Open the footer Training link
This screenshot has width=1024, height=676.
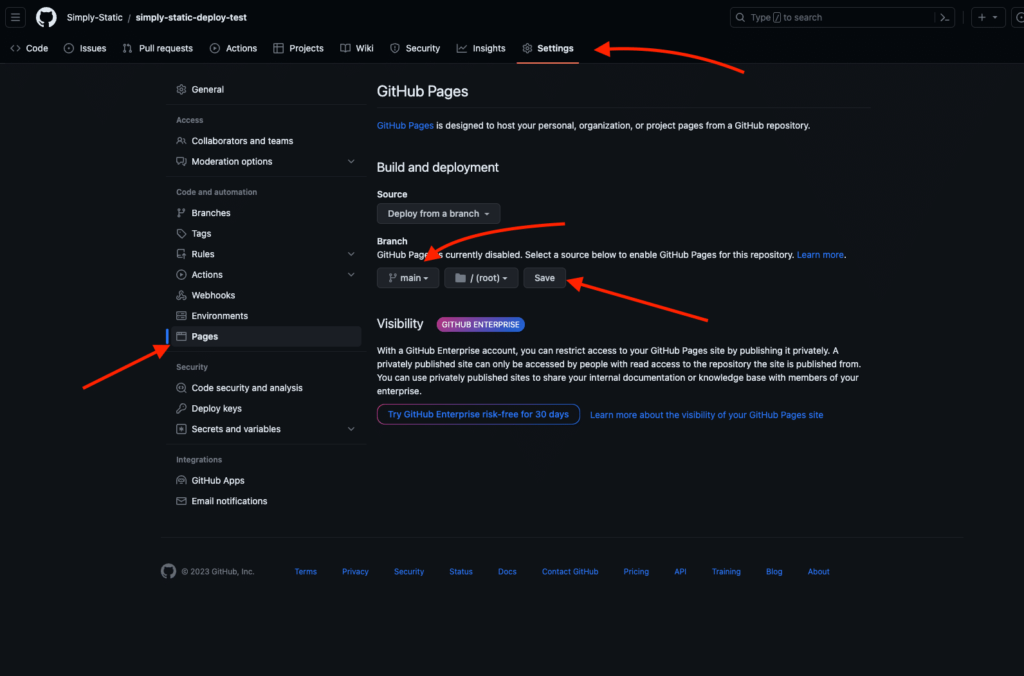726,571
